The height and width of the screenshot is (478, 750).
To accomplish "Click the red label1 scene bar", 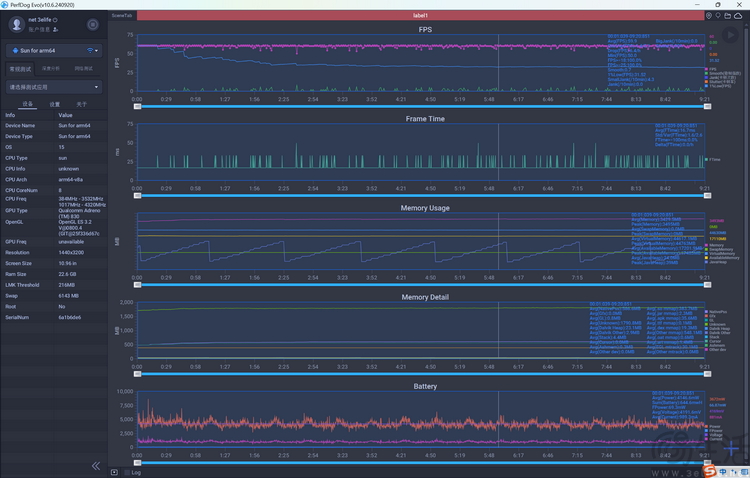I will point(420,16).
